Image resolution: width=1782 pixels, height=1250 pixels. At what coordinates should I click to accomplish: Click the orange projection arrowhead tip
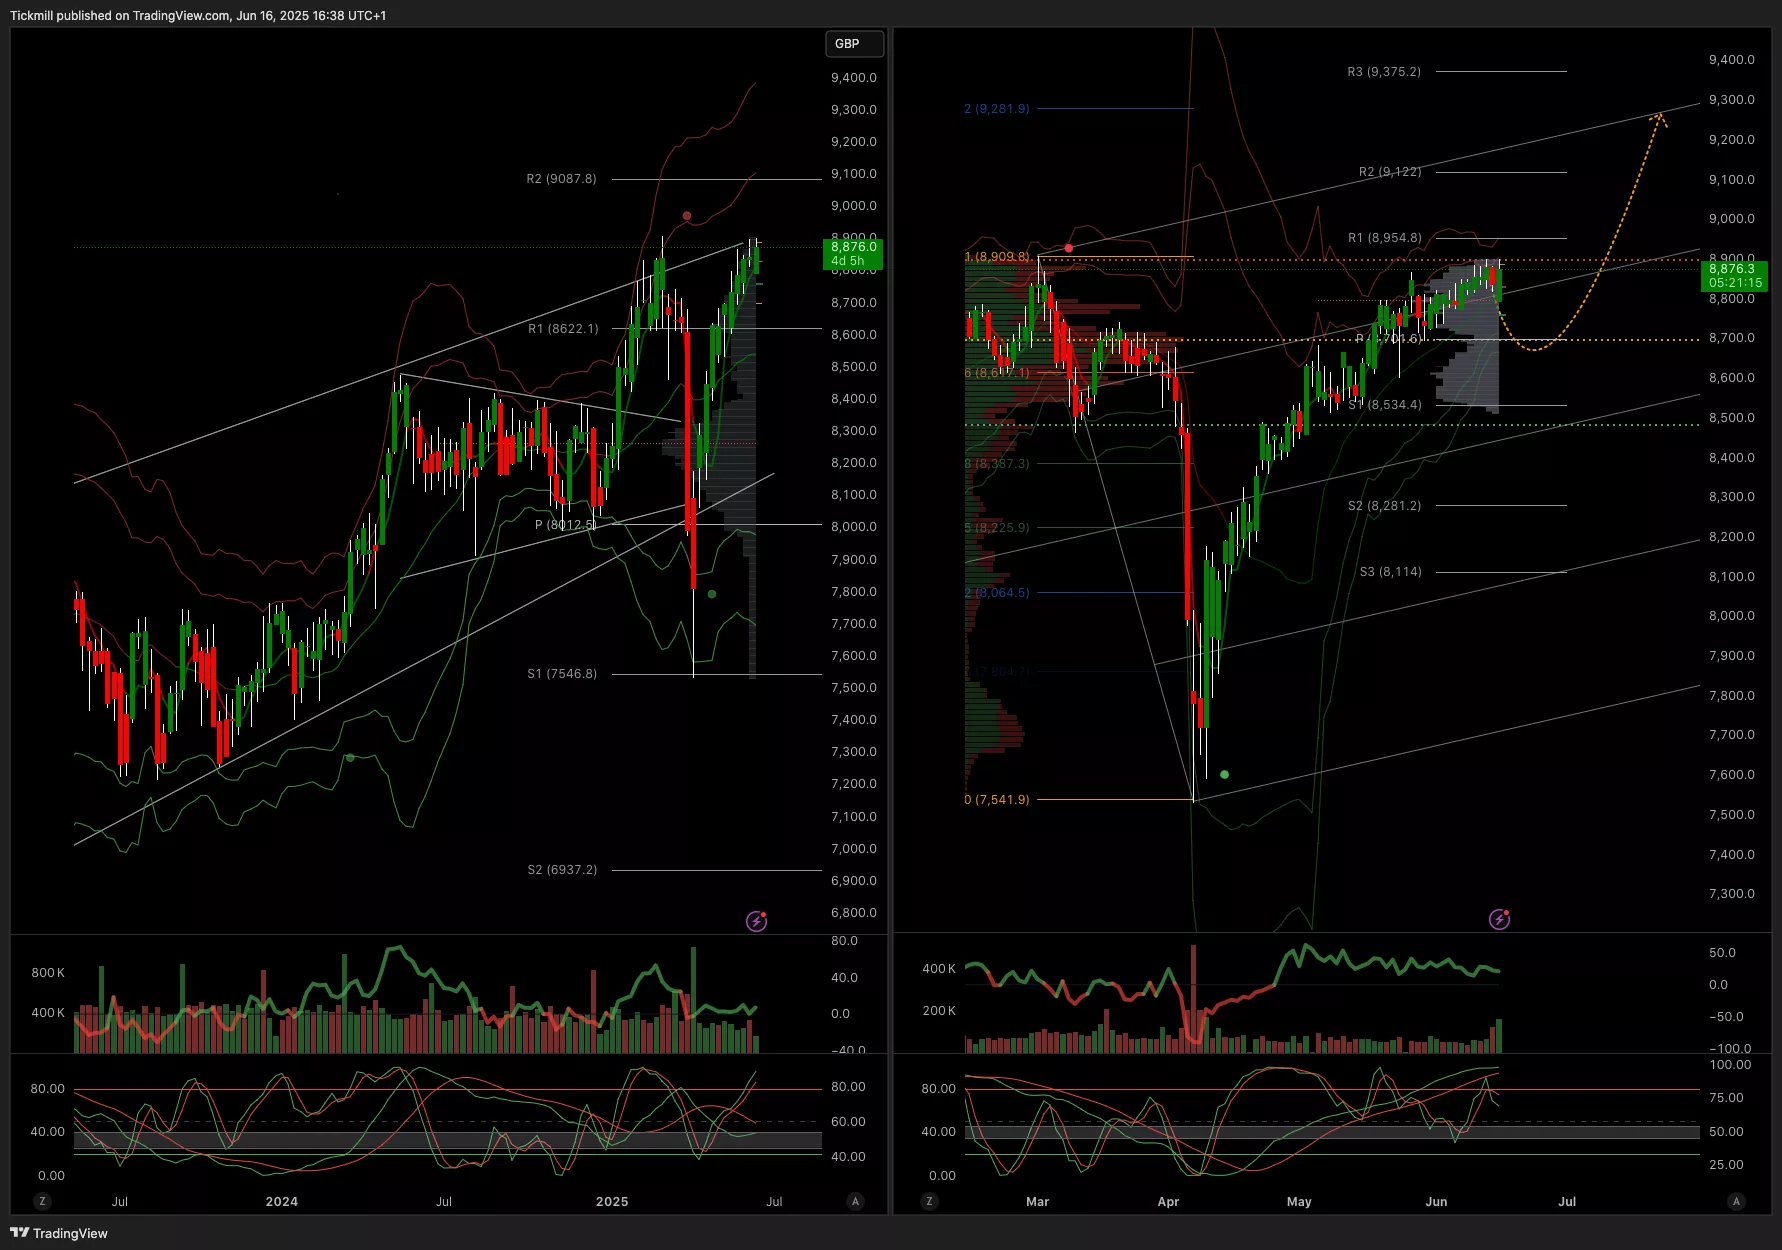[1659, 116]
